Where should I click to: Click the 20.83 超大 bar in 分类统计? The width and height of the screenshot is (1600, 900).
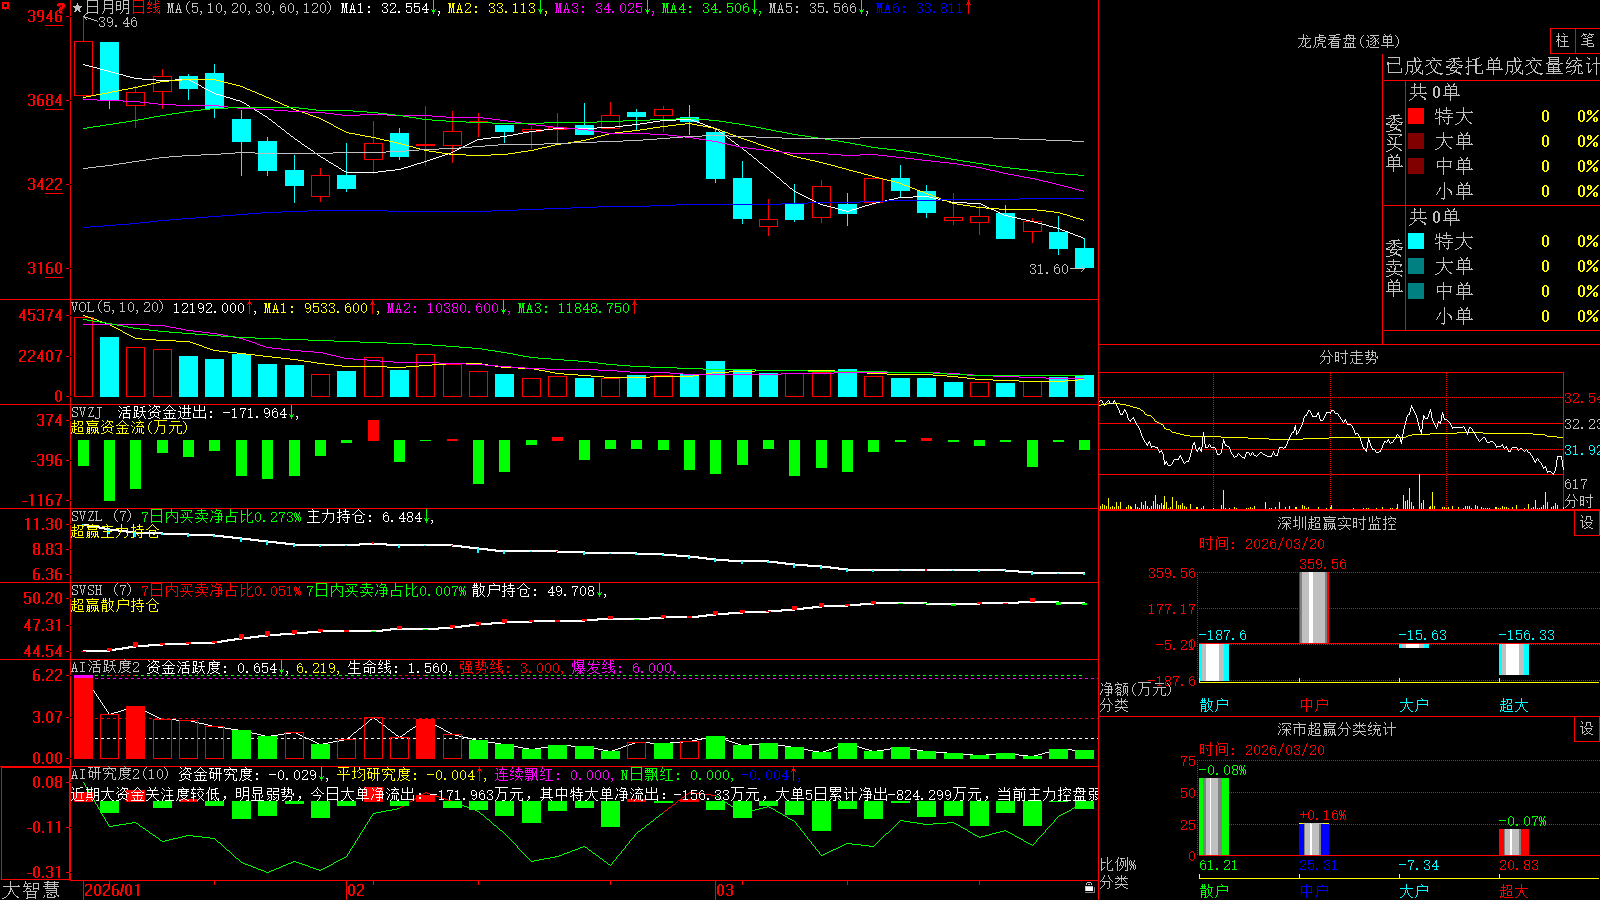pyautogui.click(x=1514, y=842)
